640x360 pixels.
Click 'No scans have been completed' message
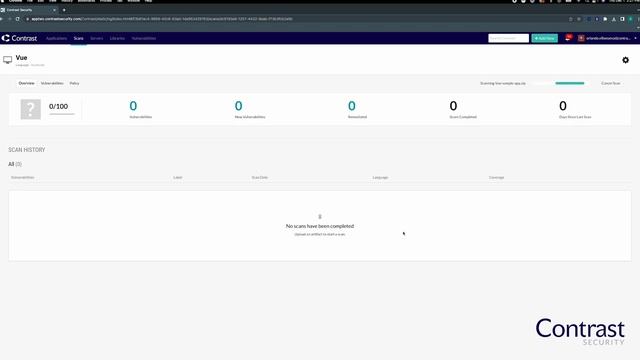click(x=320, y=226)
